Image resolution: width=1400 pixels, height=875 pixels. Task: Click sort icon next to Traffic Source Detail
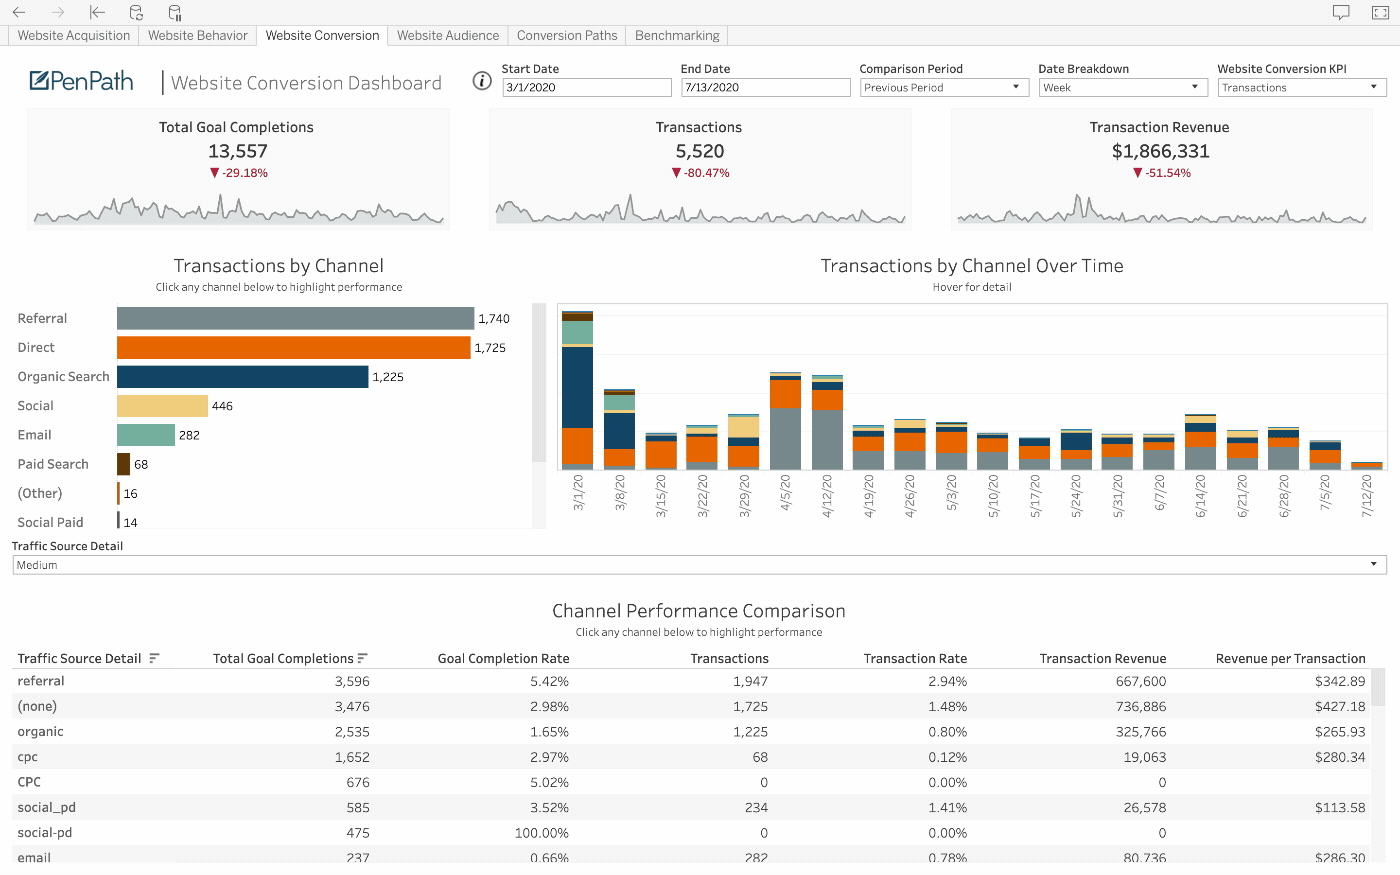click(154, 658)
